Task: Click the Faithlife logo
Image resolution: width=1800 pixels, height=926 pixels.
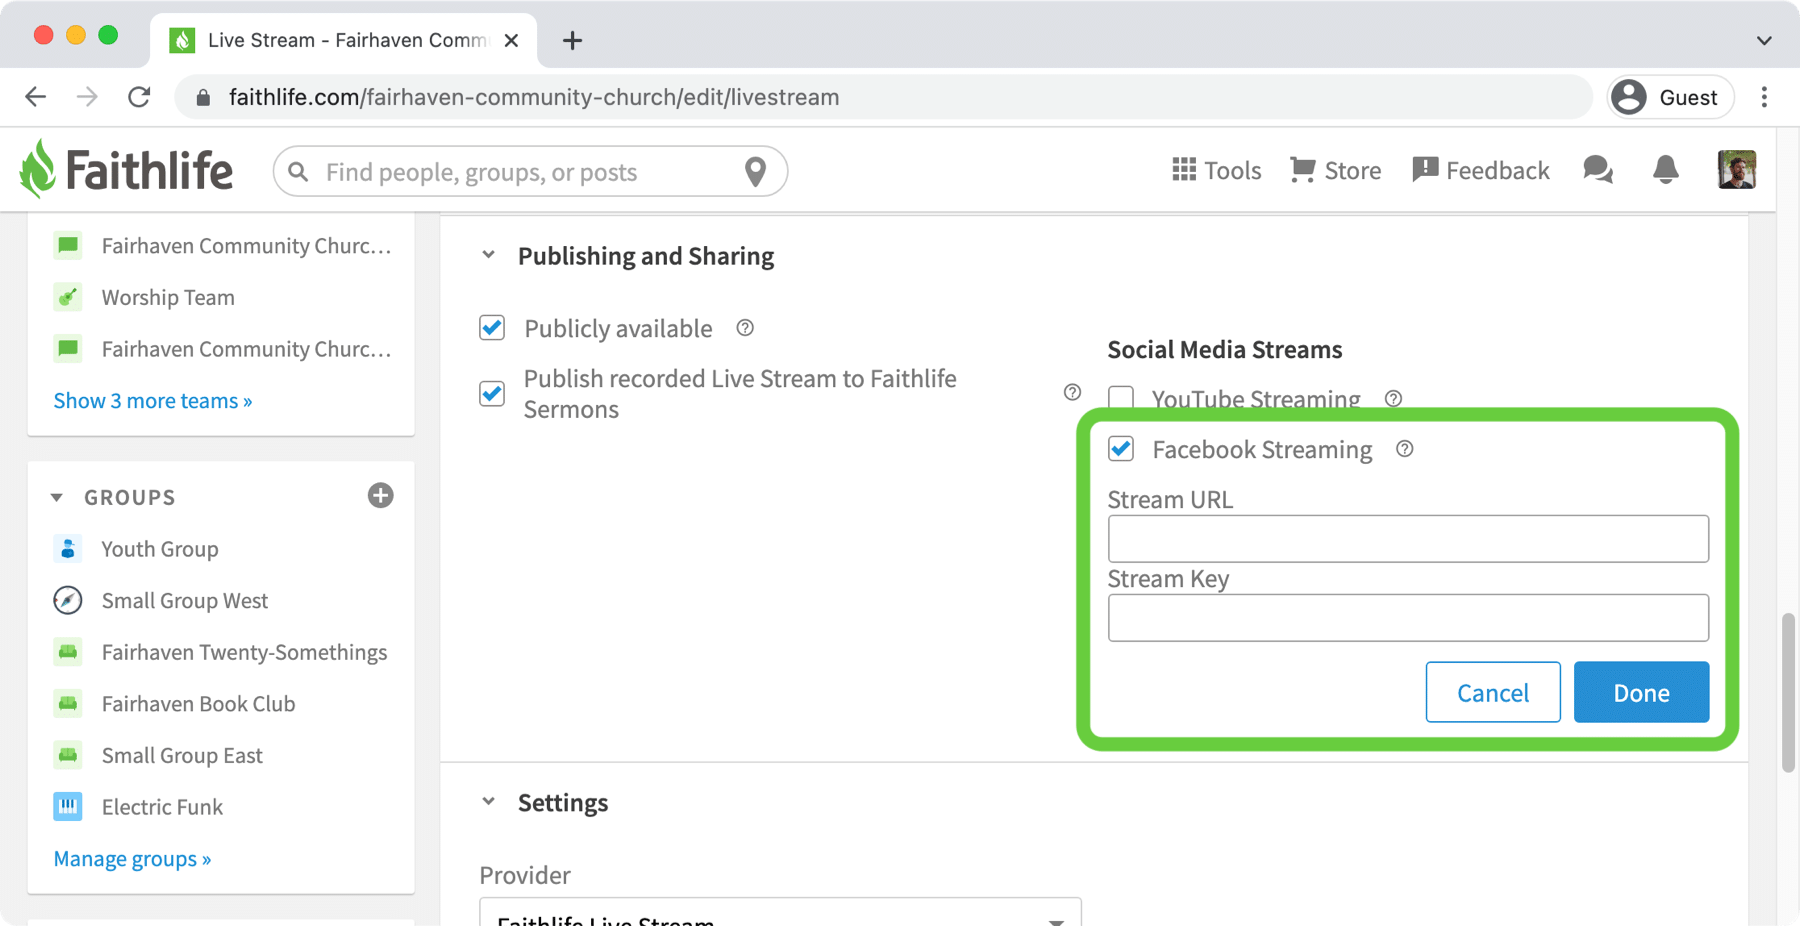Action: (x=126, y=169)
